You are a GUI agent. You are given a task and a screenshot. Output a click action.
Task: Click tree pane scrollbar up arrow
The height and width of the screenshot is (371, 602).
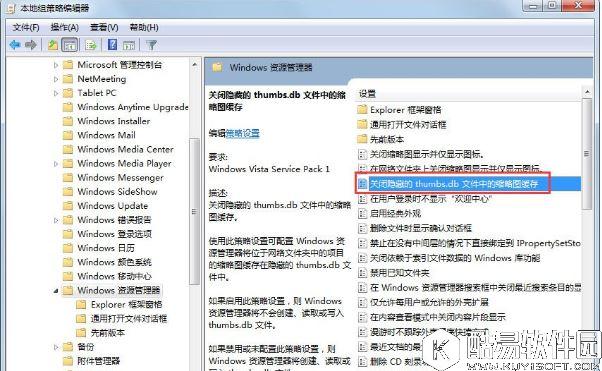(x=195, y=65)
